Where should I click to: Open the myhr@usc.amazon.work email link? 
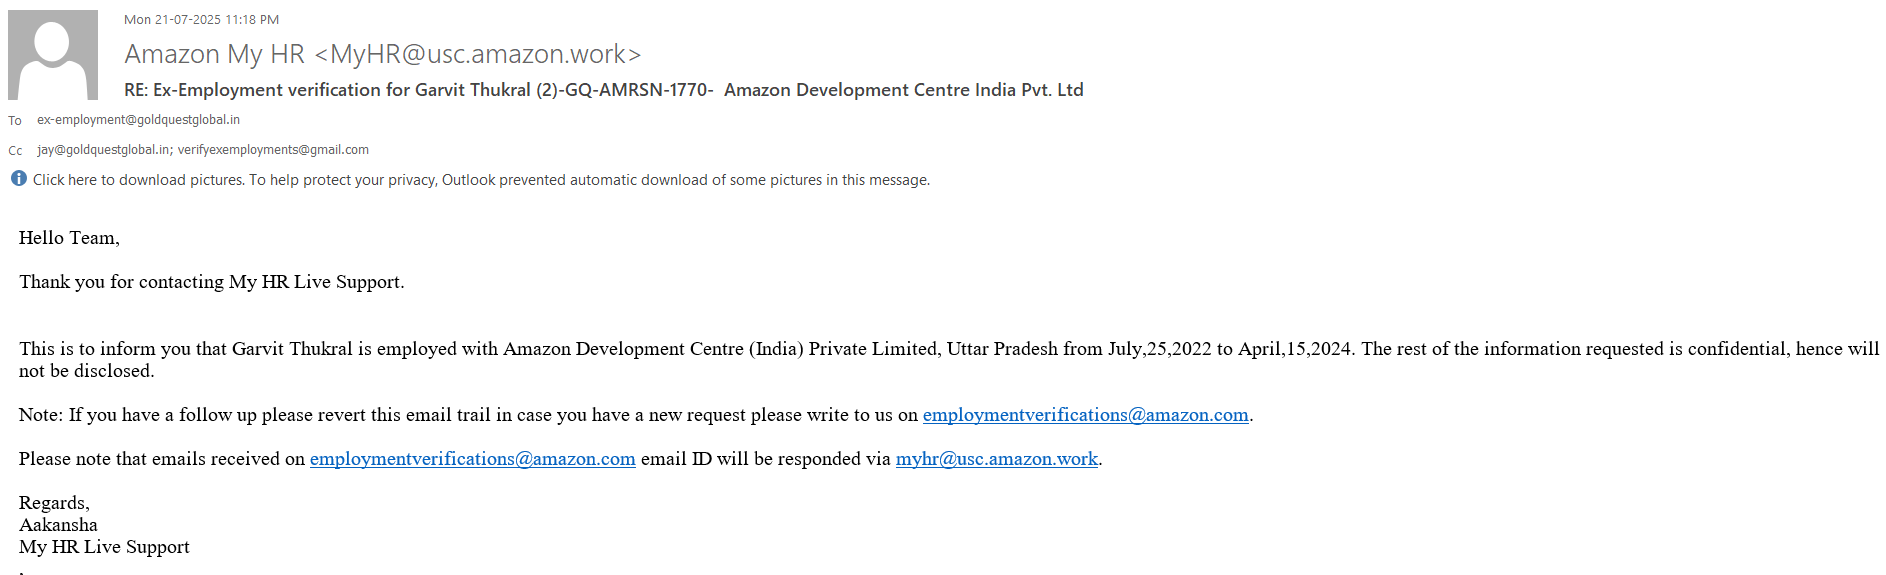click(996, 459)
